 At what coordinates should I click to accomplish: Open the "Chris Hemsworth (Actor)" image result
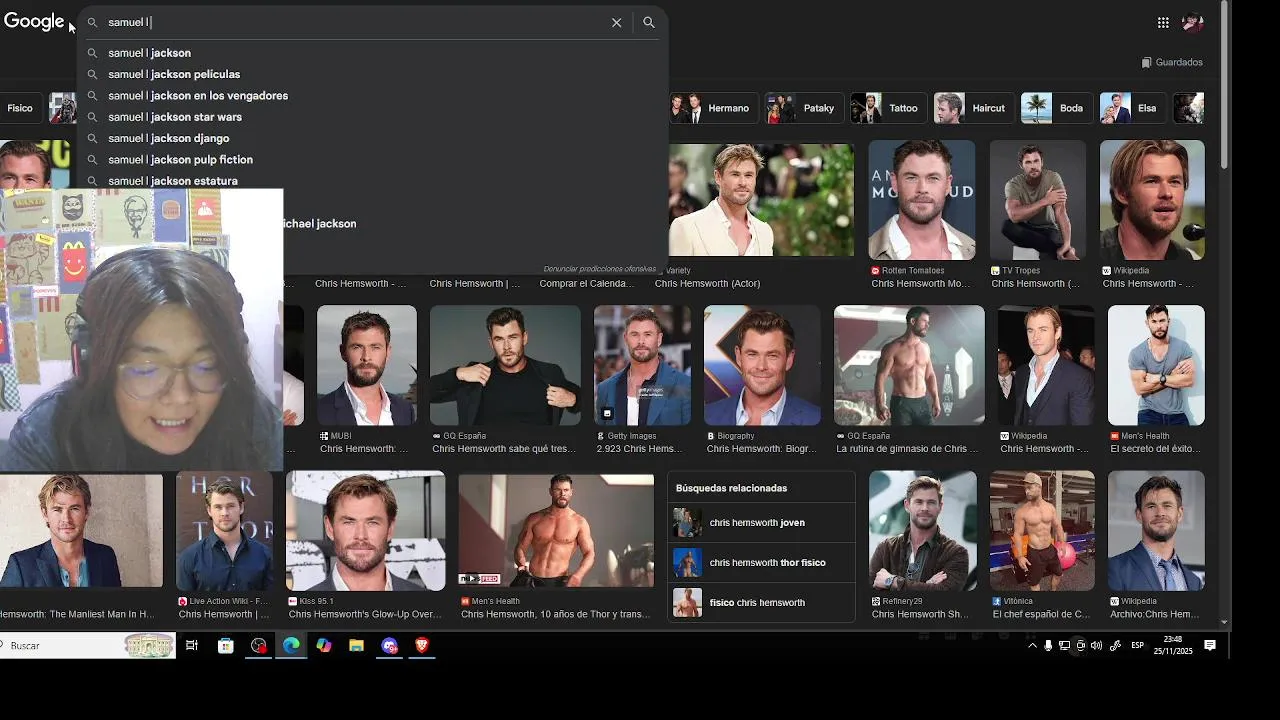761,200
